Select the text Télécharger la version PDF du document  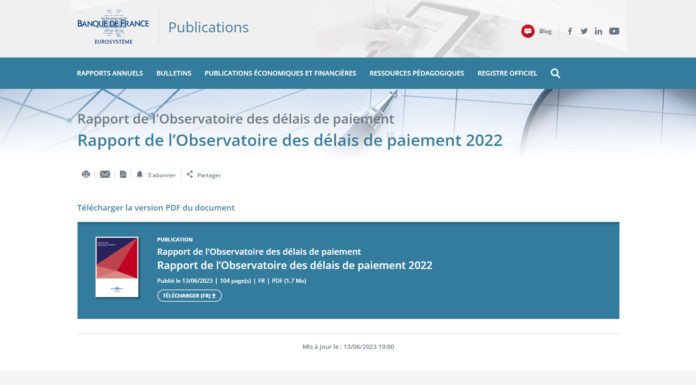[156, 207]
